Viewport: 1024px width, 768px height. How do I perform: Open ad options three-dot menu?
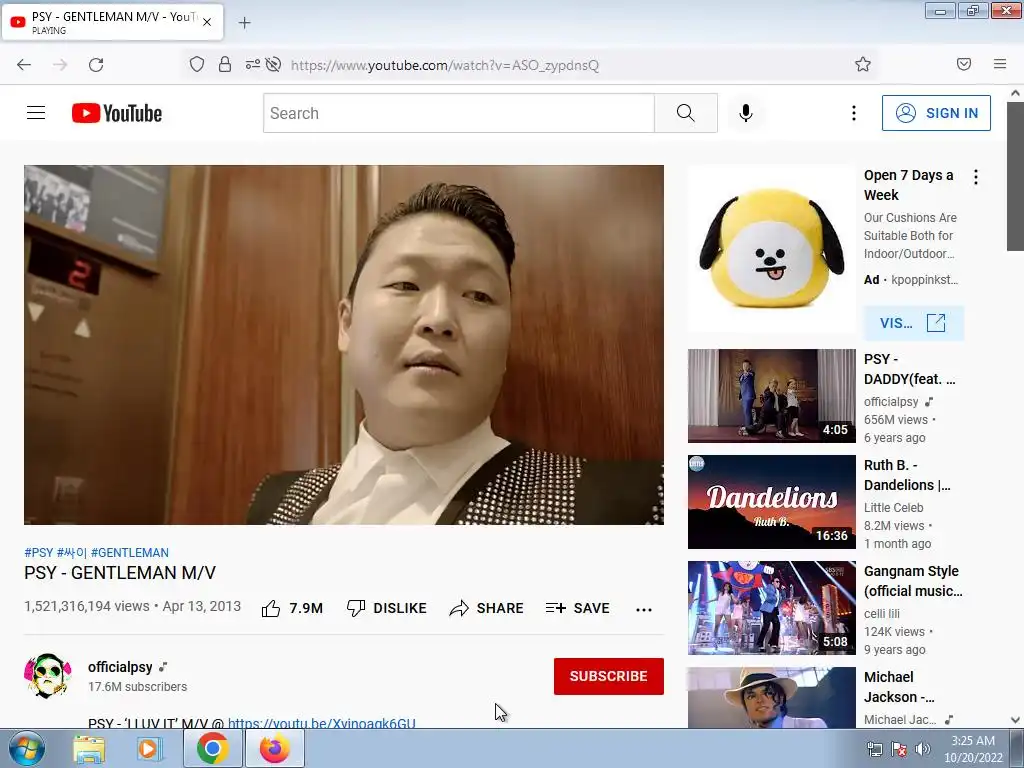(x=976, y=177)
